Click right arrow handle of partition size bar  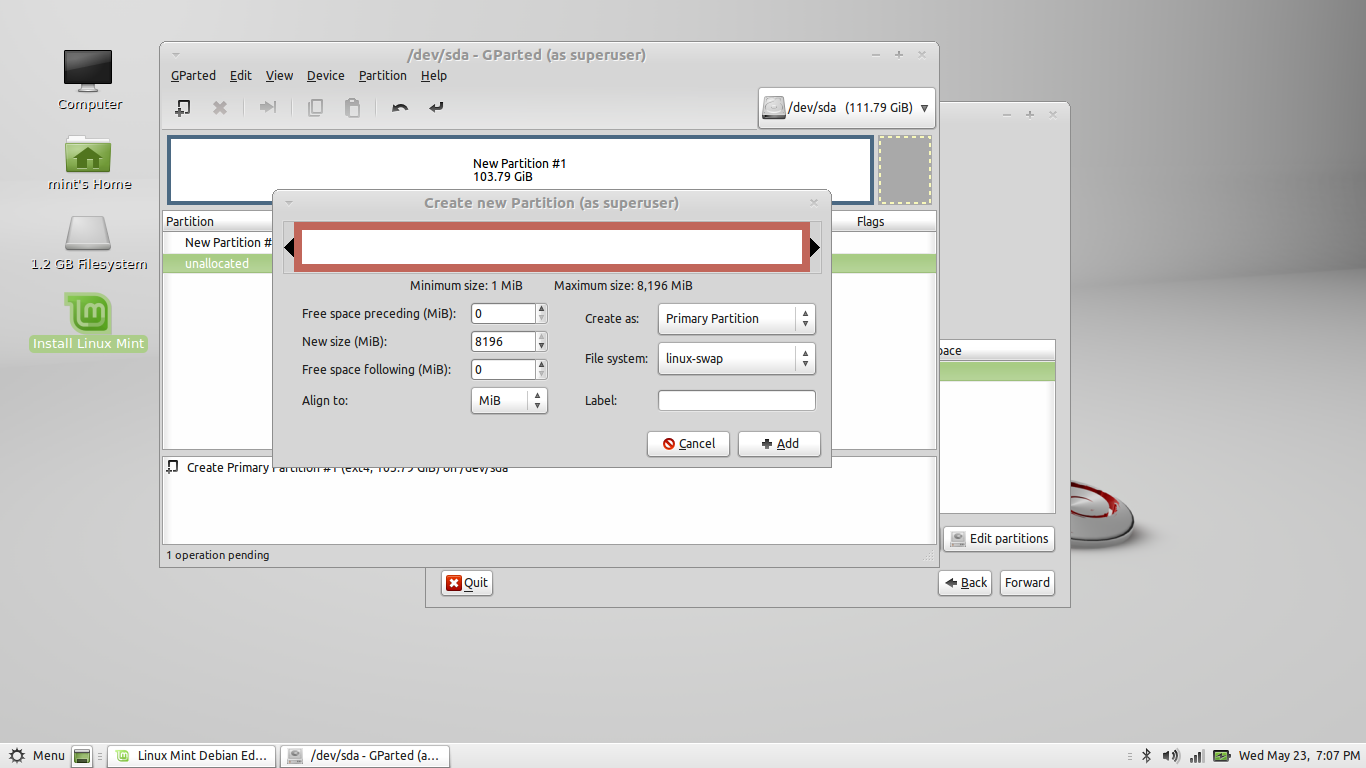pyautogui.click(x=815, y=247)
